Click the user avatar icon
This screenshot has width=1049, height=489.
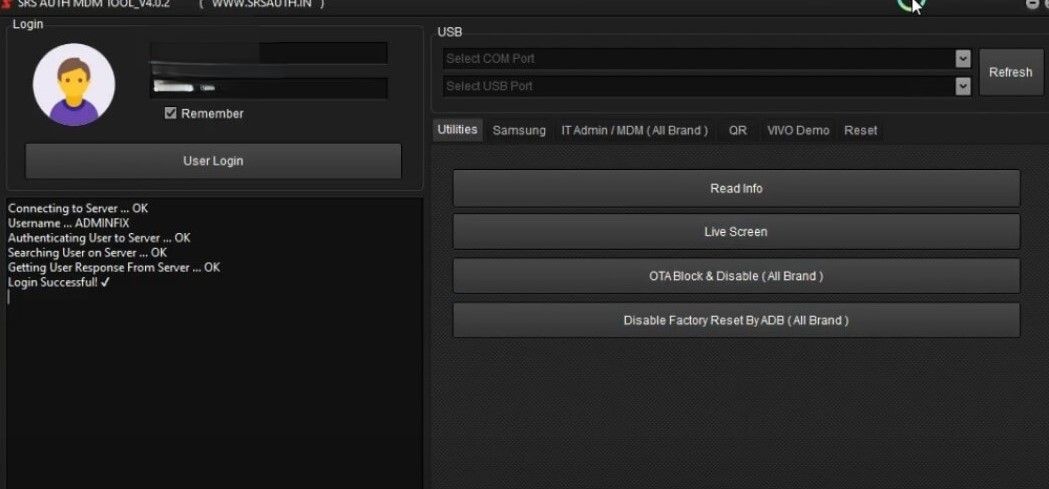point(74,85)
